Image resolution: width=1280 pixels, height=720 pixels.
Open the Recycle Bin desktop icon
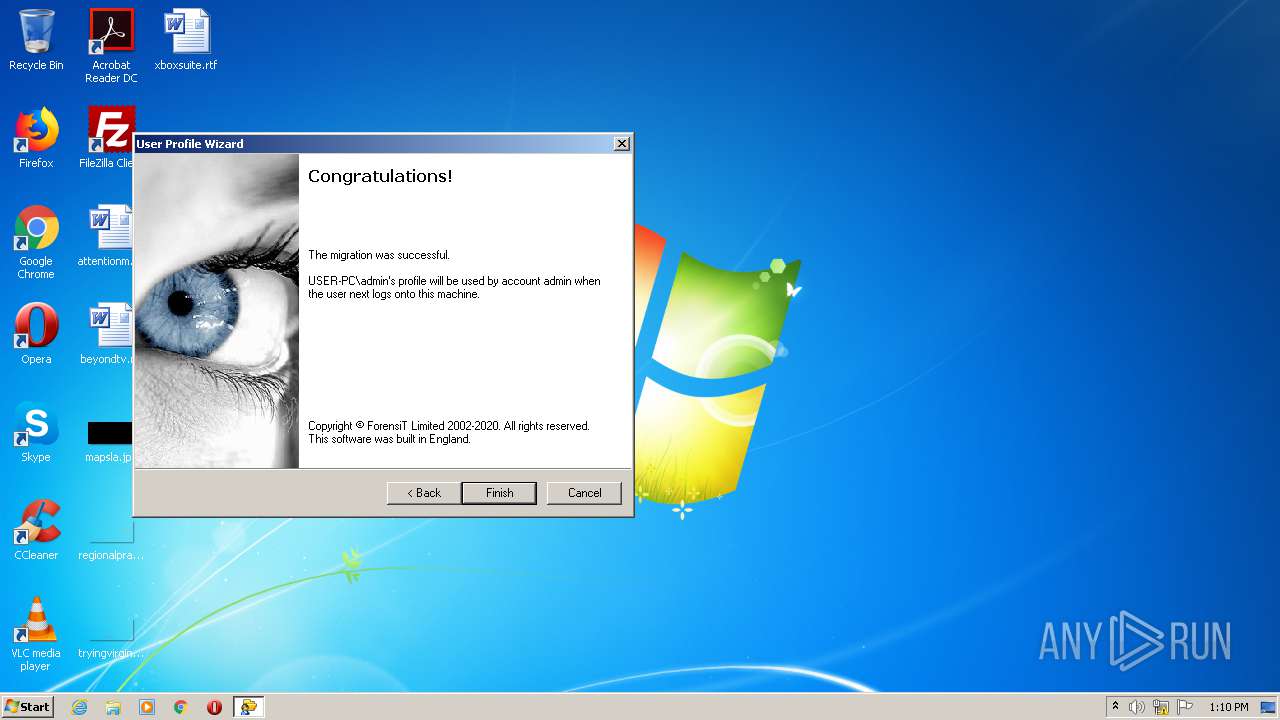pyautogui.click(x=36, y=40)
